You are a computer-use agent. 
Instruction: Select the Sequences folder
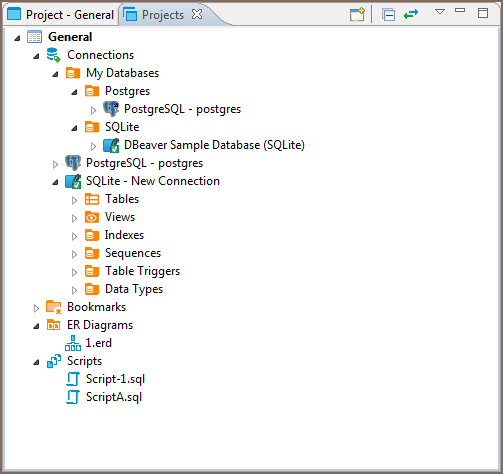(132, 253)
